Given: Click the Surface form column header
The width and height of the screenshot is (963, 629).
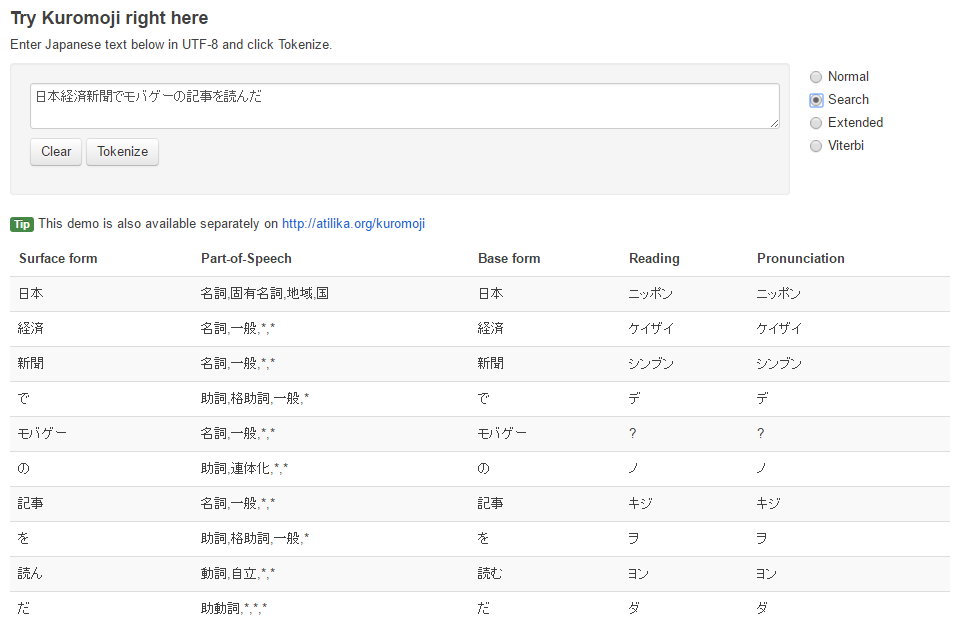Looking at the screenshot, I should 58,259.
